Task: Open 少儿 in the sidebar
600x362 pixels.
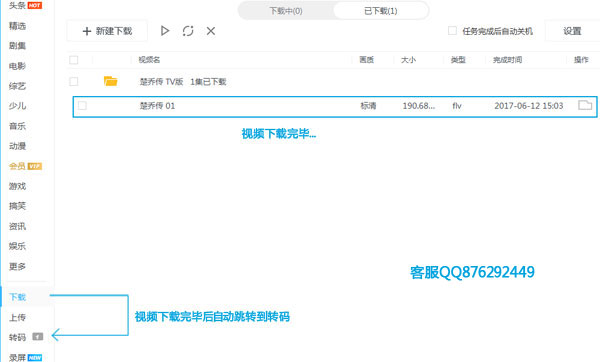Action: pos(17,106)
